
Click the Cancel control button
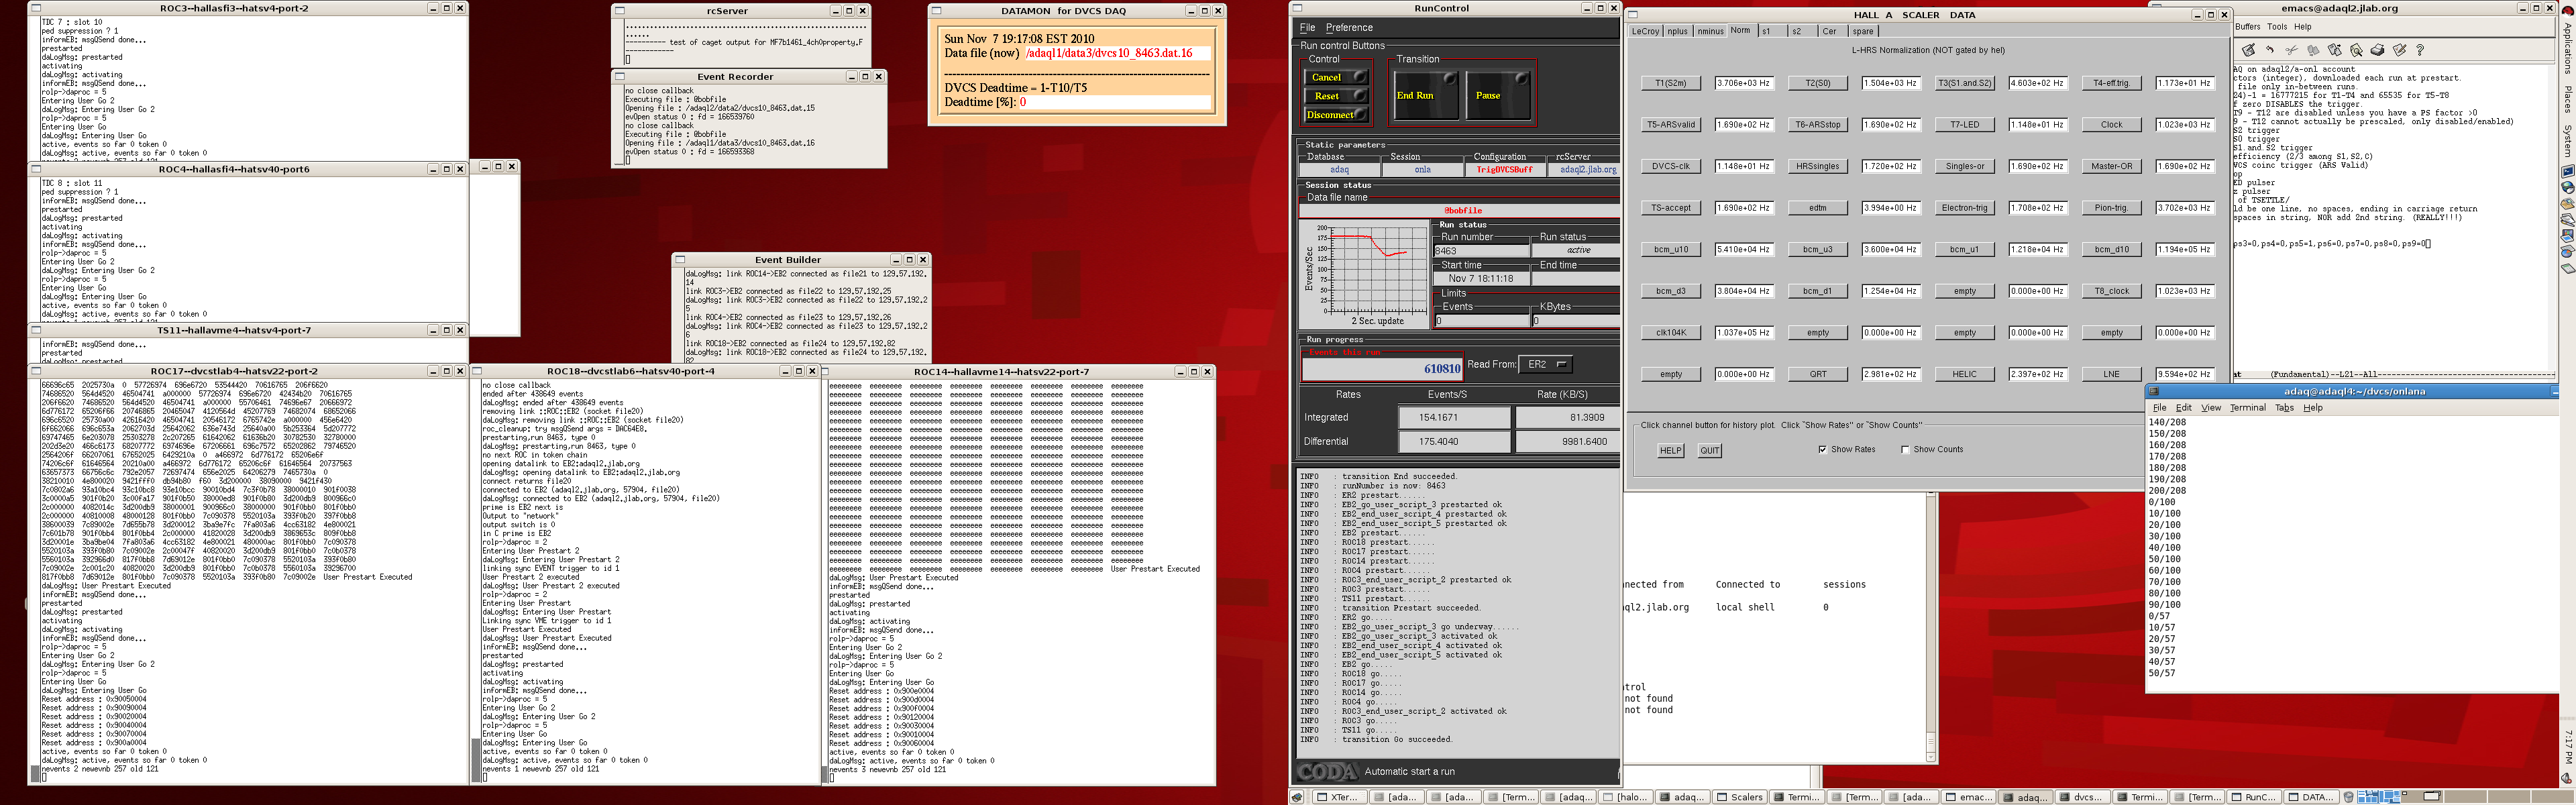coord(1337,77)
